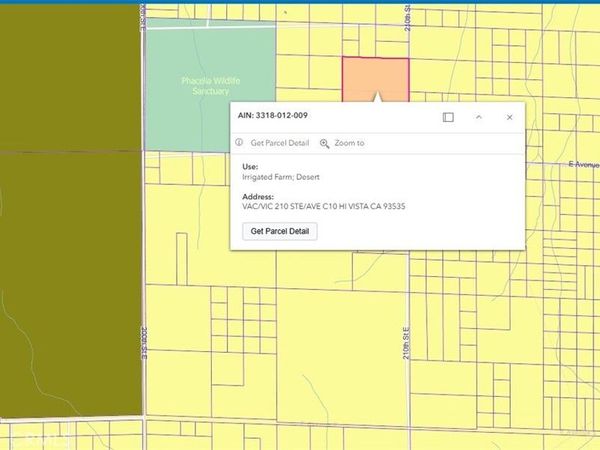Image resolution: width=600 pixels, height=450 pixels.
Task: Click the magnifier Zoom to icon
Action: pos(325,143)
